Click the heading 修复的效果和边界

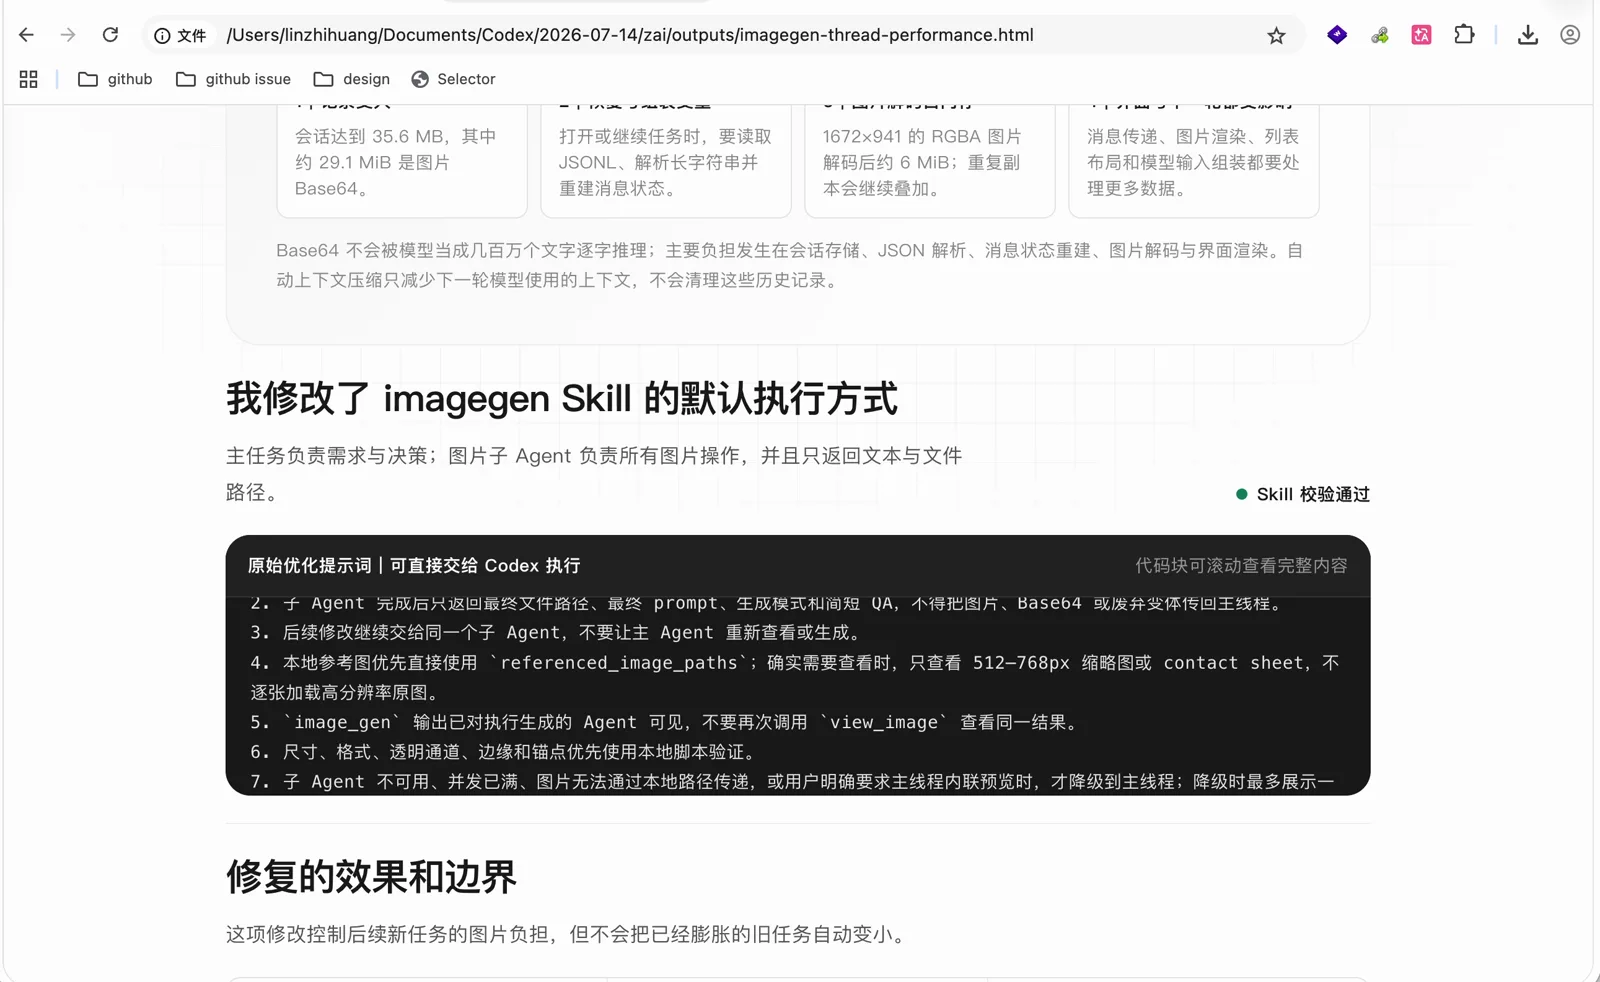coord(371,877)
